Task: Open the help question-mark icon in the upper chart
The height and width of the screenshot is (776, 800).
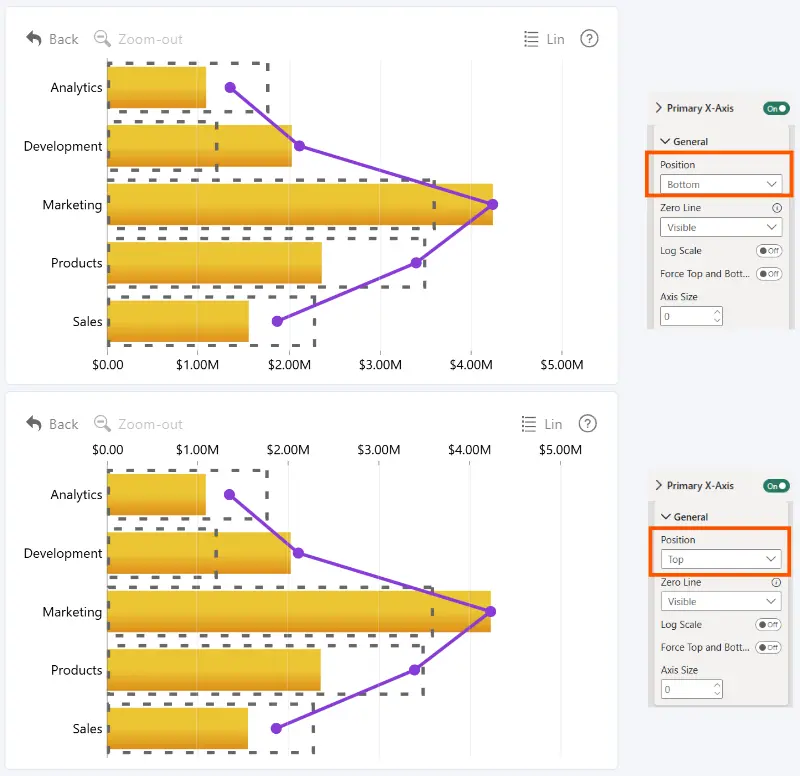Action: coord(589,38)
